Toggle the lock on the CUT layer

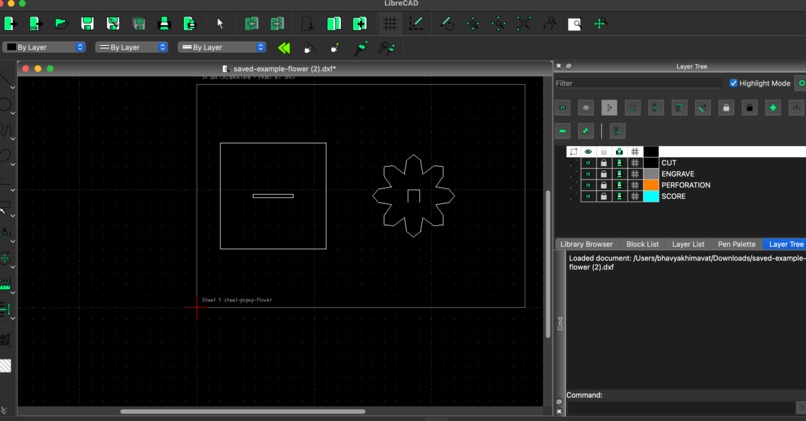coord(604,163)
